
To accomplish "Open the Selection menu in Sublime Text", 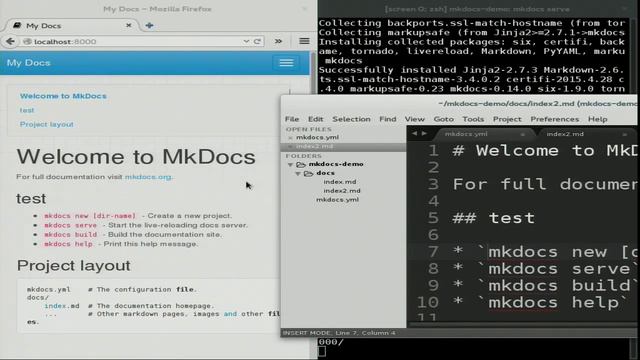I will pos(351,119).
